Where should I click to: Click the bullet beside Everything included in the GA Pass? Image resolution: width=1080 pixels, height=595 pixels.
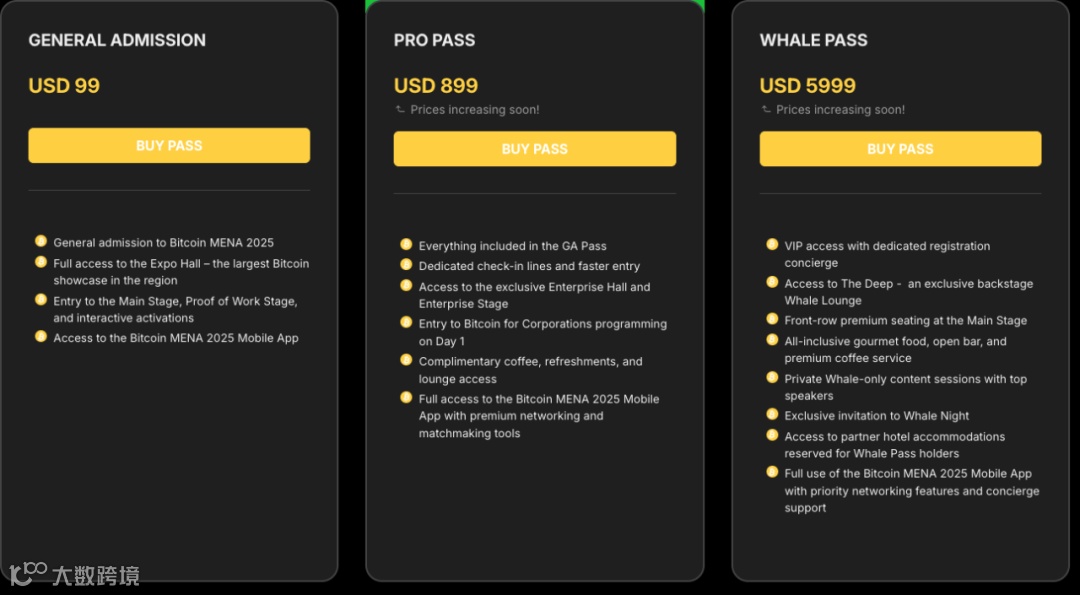pyautogui.click(x=406, y=244)
